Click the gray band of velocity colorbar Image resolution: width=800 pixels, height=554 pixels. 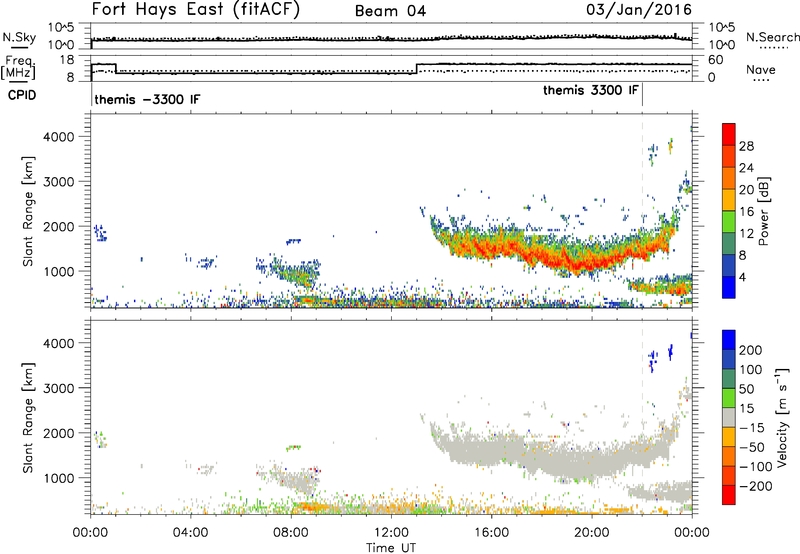(729, 417)
